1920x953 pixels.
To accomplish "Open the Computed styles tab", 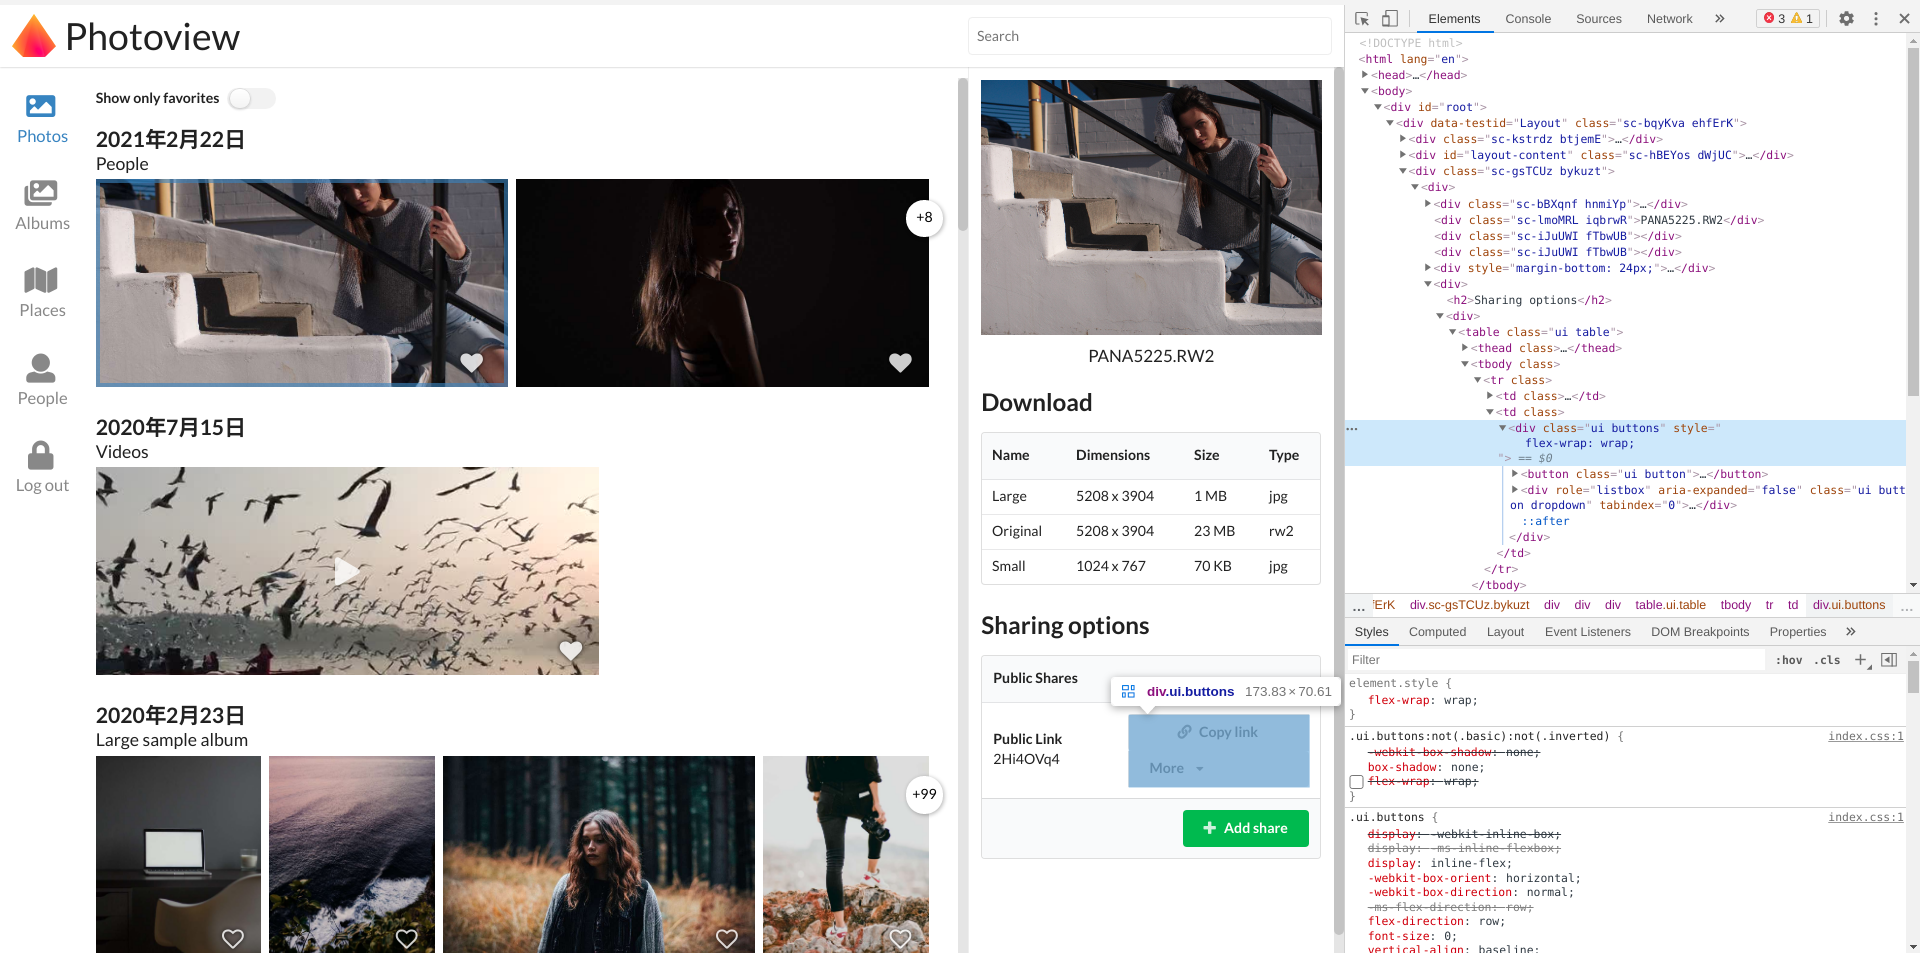I will (1437, 631).
